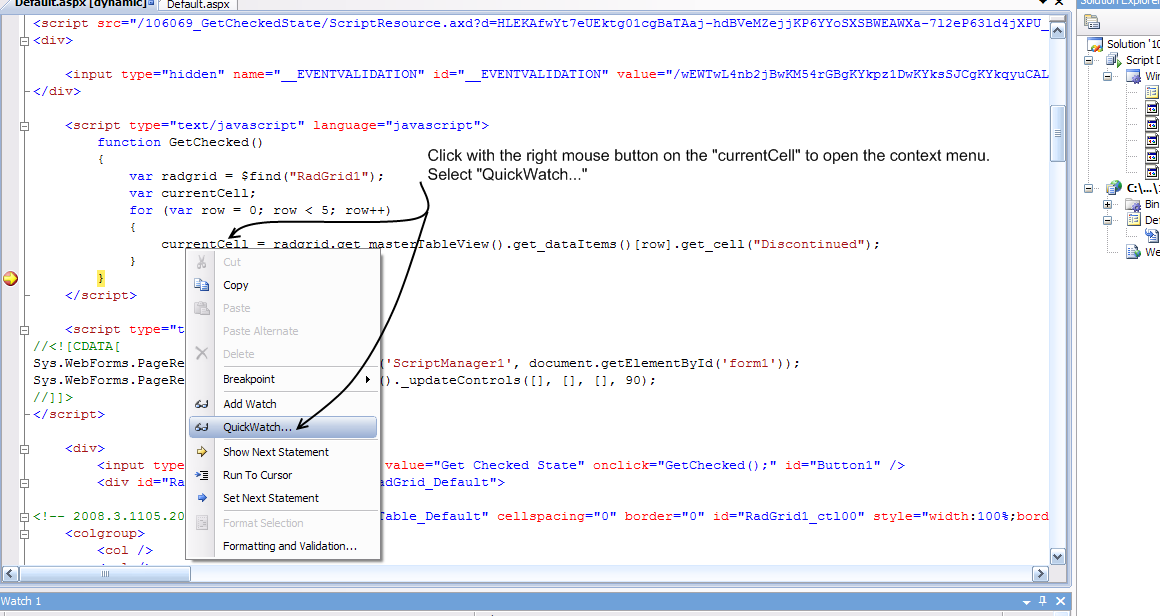Click the glasses icon beside Add Watch
The image size is (1160, 616).
click(201, 404)
